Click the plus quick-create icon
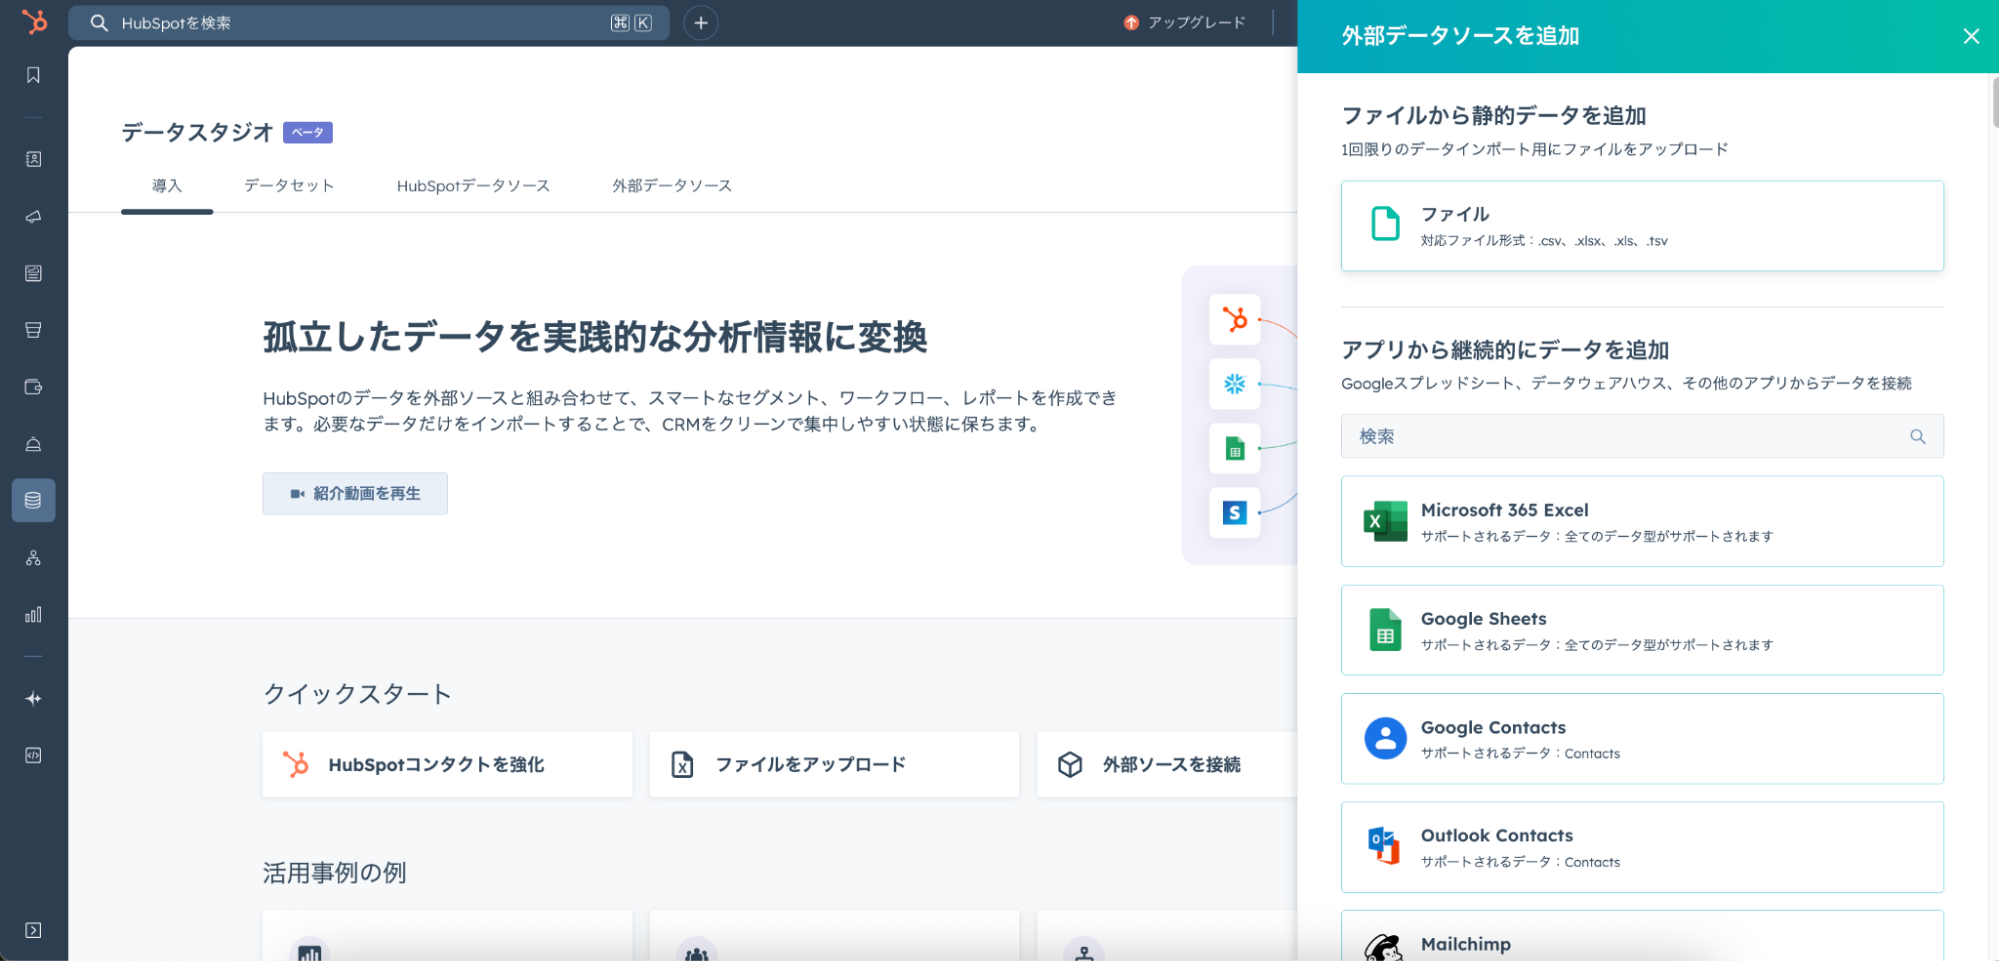 [x=700, y=23]
